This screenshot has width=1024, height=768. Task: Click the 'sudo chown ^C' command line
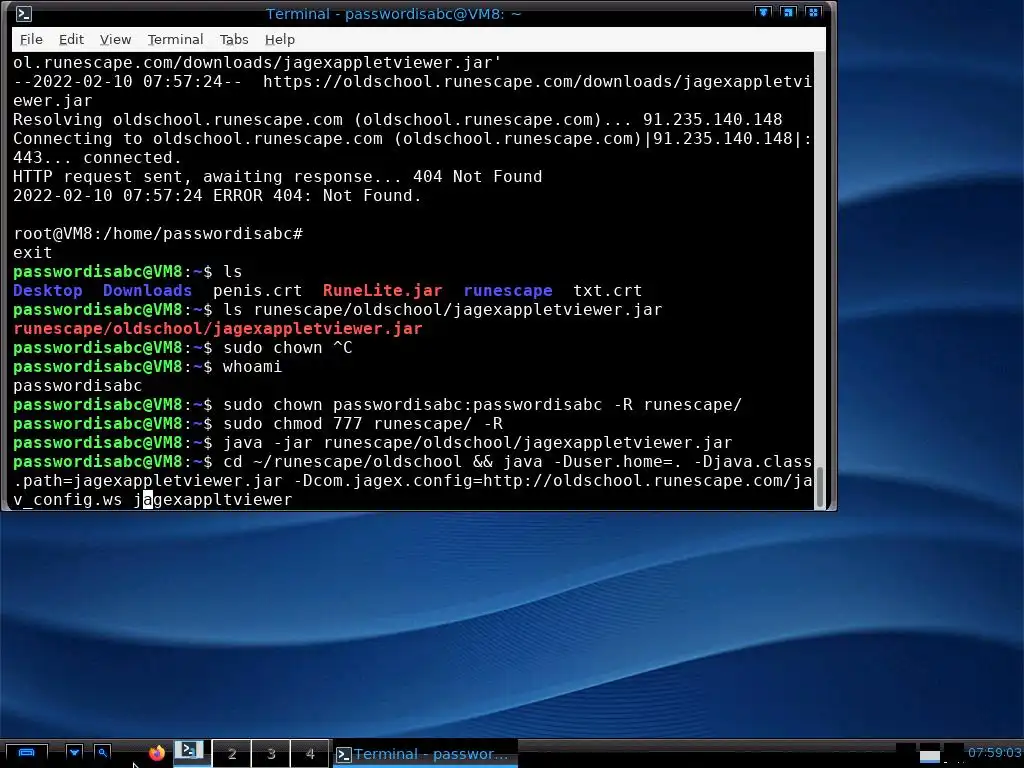coord(288,347)
